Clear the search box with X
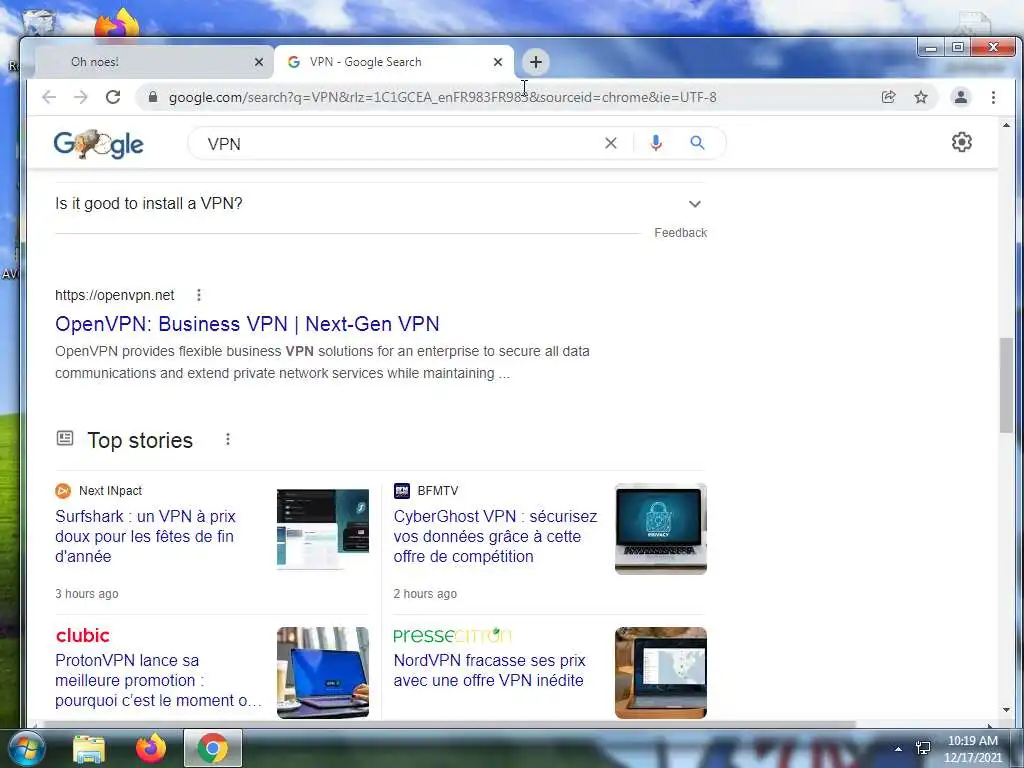The image size is (1024, 768). coord(611,143)
